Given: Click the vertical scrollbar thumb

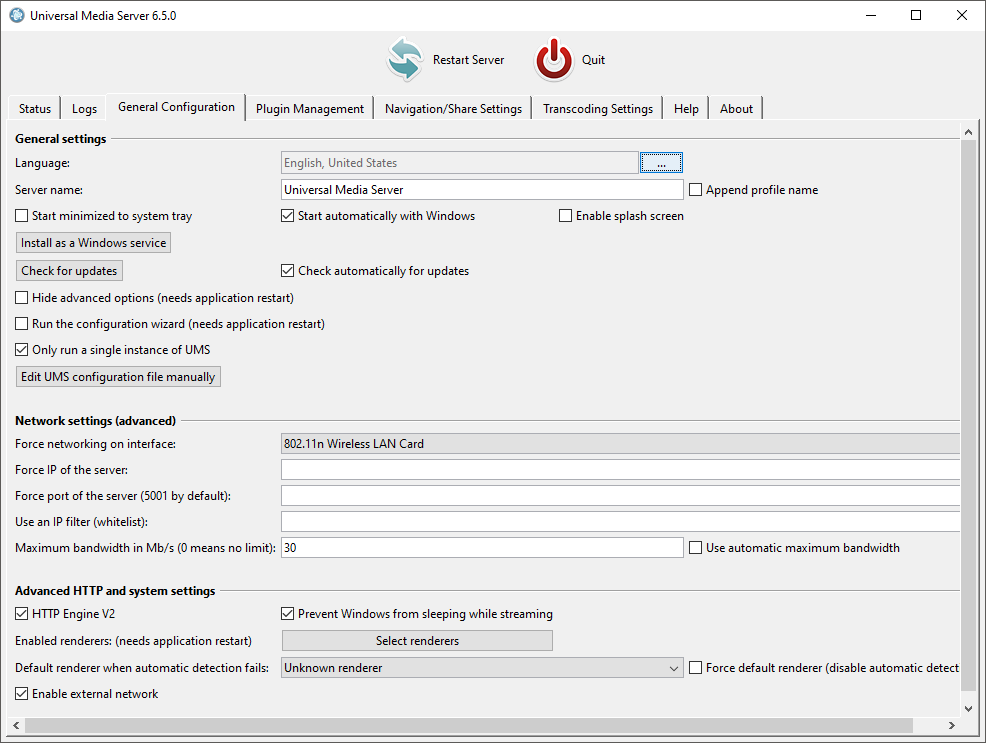Looking at the screenshot, I should tap(968, 415).
